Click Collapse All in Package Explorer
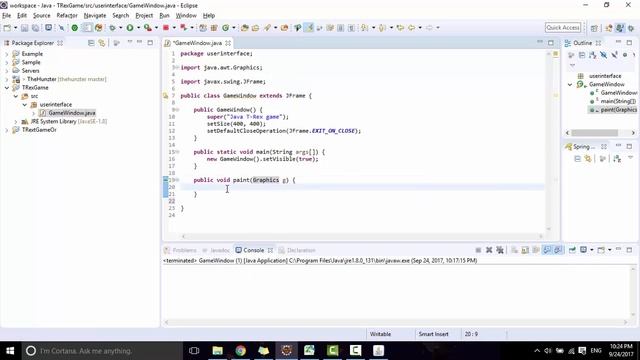The width and height of the screenshot is (640, 360). tap(91, 43)
